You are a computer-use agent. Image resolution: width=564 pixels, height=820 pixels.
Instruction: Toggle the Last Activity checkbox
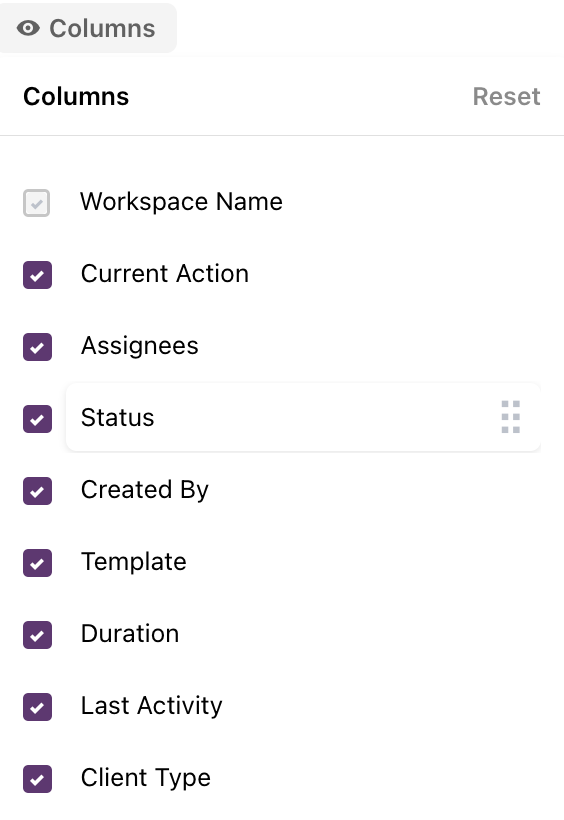[37, 707]
